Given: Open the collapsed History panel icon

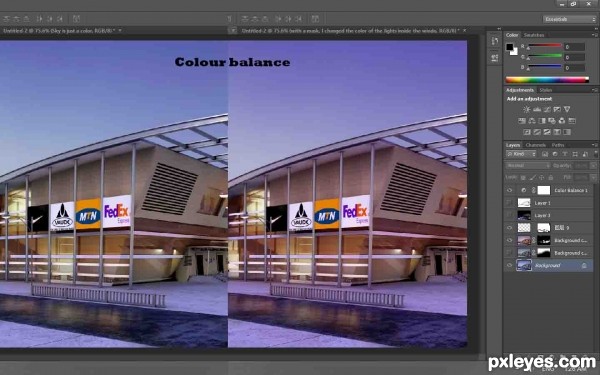Looking at the screenshot, I should click(494, 42).
